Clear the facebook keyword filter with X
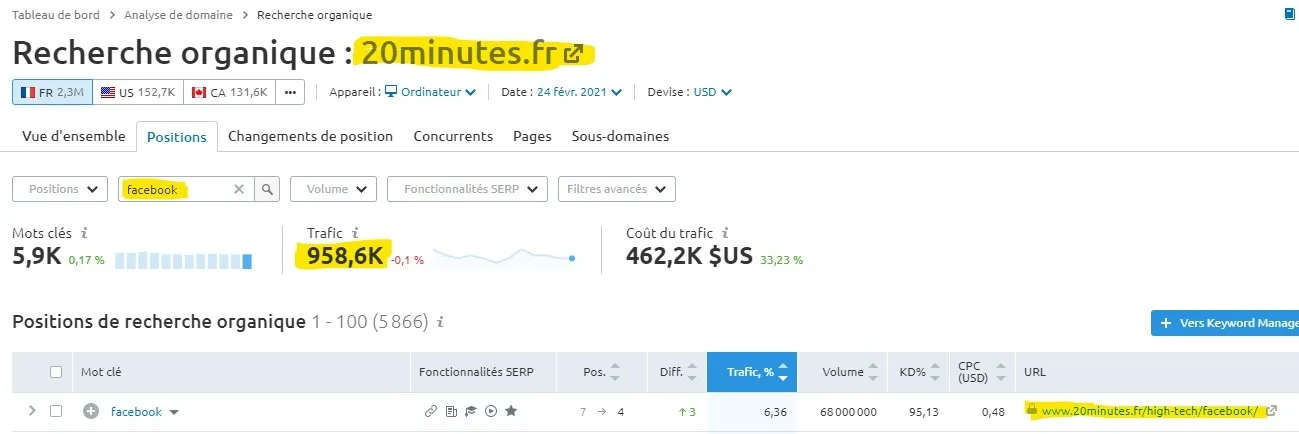This screenshot has width=1299, height=434. tap(238, 188)
